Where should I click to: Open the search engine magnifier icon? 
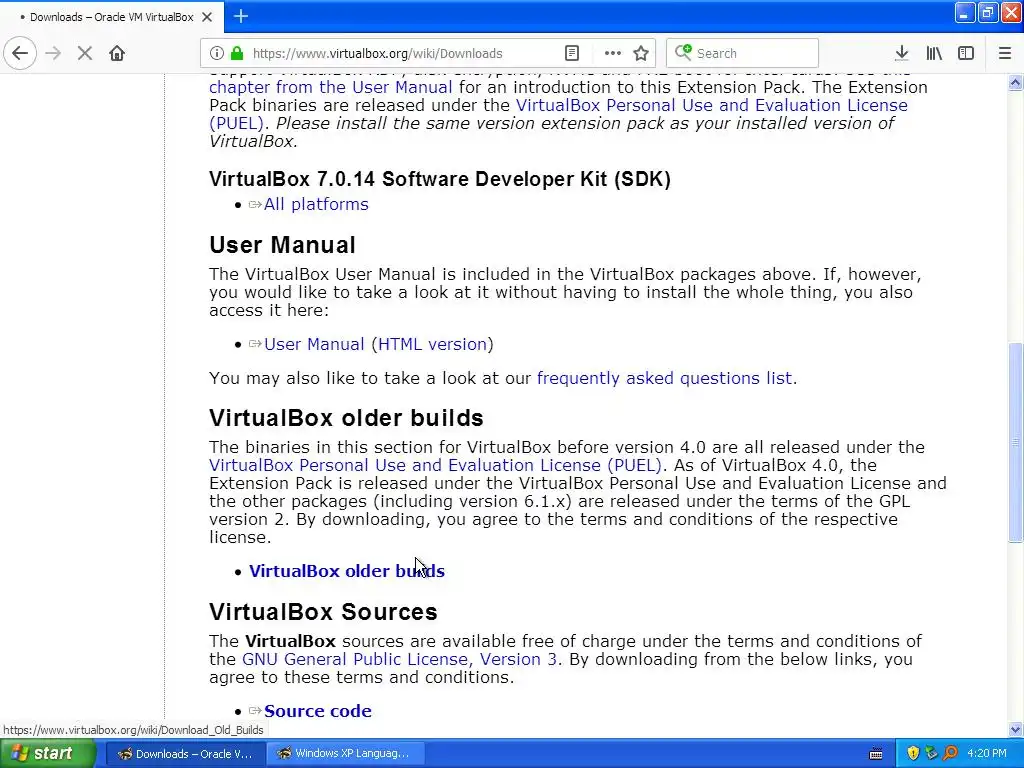pos(683,52)
